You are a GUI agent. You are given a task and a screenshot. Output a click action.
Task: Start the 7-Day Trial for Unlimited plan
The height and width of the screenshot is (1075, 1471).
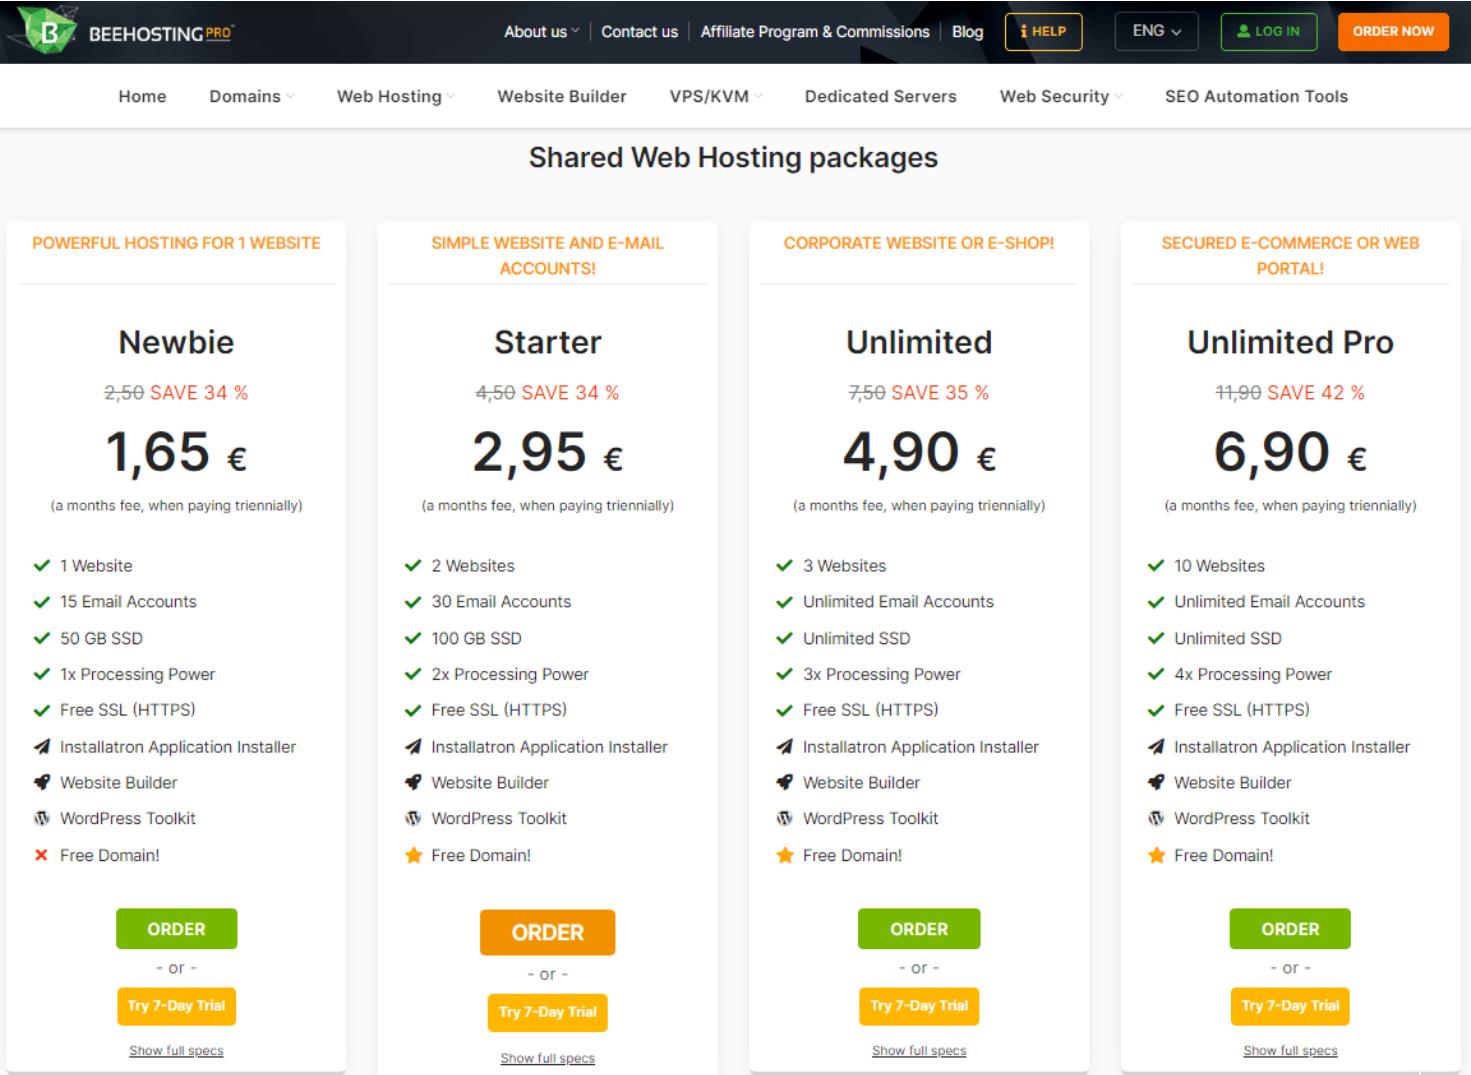[918, 1006]
